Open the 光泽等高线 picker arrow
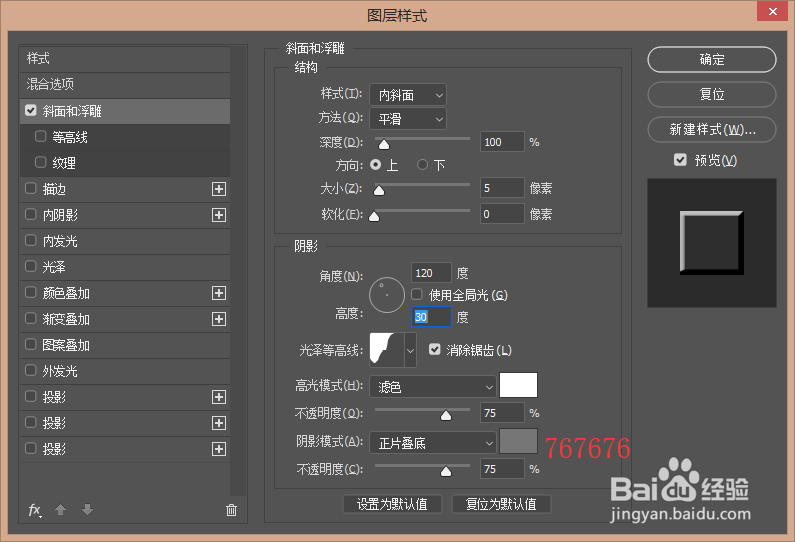 coord(411,350)
